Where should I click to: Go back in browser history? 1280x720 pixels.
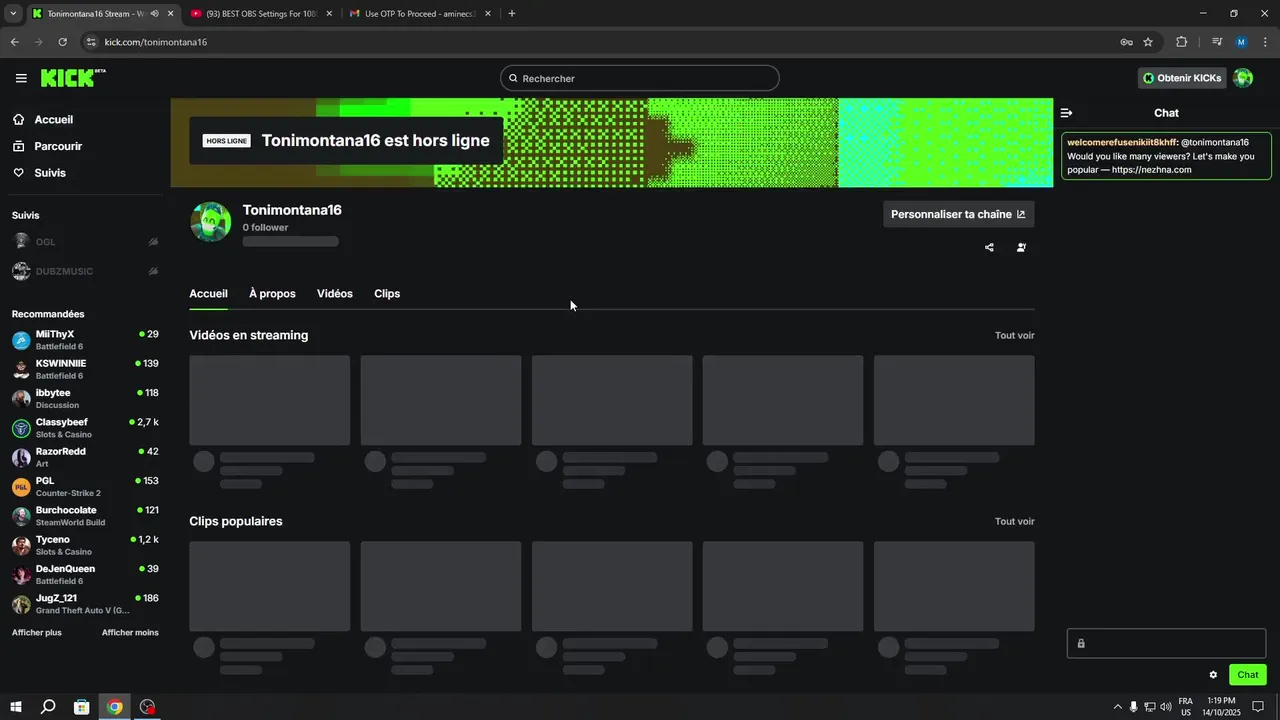coord(14,42)
